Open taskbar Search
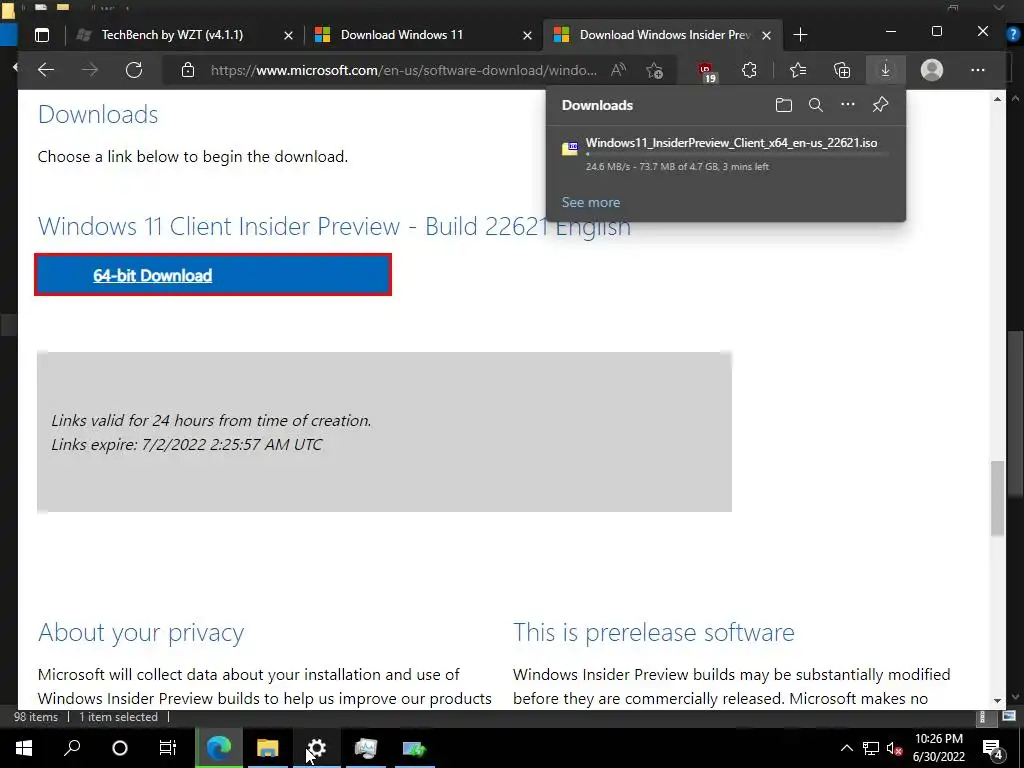The image size is (1024, 768). click(x=72, y=748)
